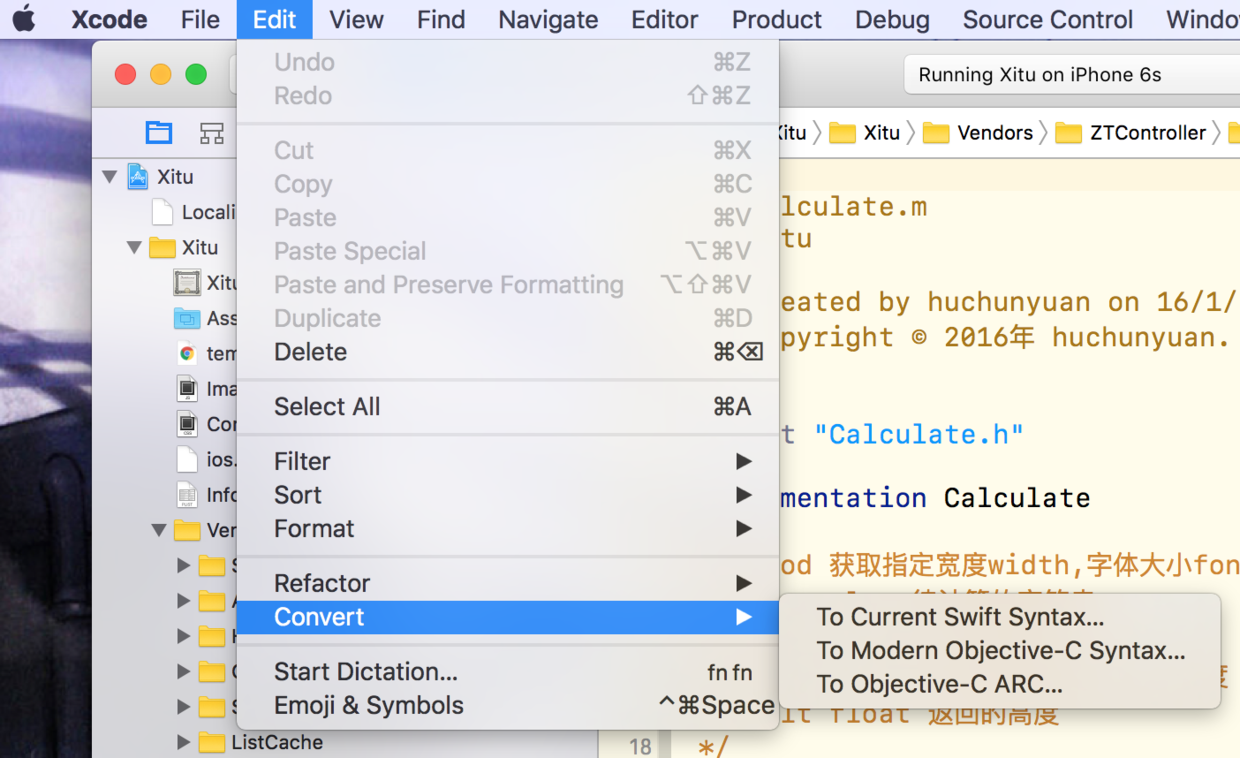Click the ListCache folder icon

tap(211, 742)
